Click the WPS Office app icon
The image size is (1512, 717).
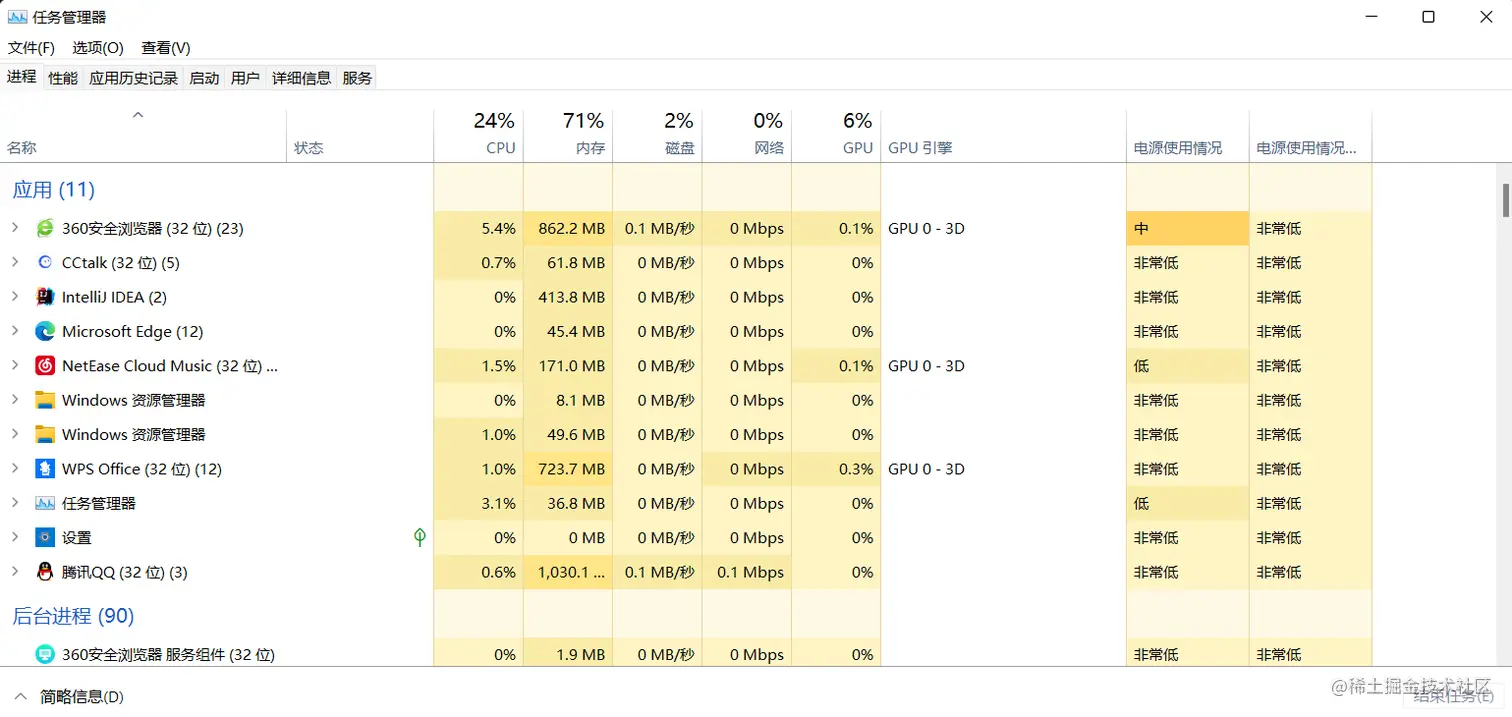45,468
